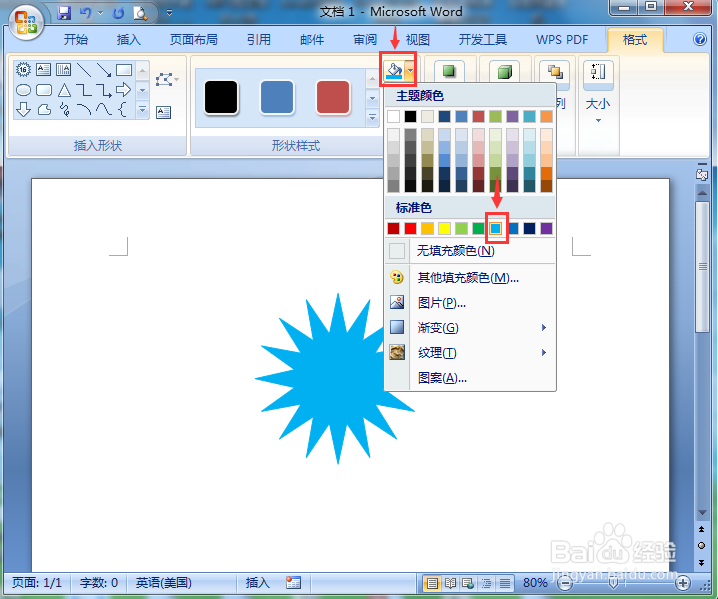Viewport: 718px width, 599px height.
Task: Switch to Web Layout view
Action: [468, 583]
